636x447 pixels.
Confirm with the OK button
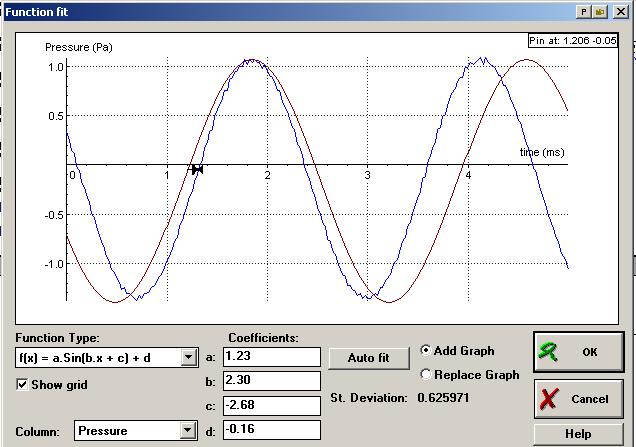578,352
